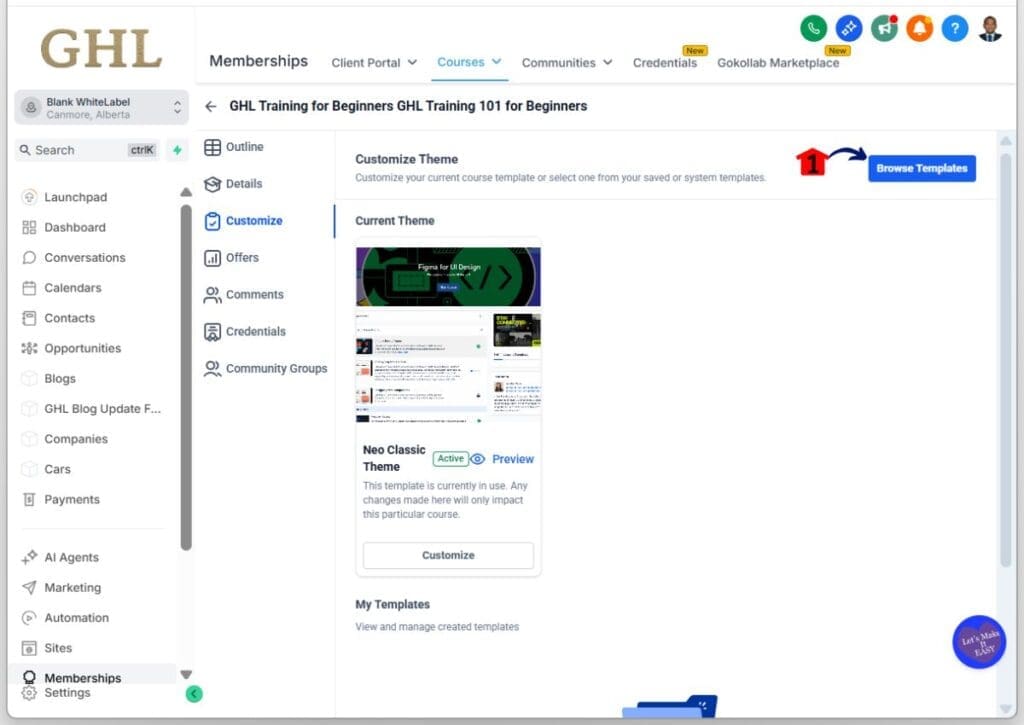This screenshot has width=1024, height=725.
Task: Click the green phone dialer icon
Action: (x=814, y=28)
